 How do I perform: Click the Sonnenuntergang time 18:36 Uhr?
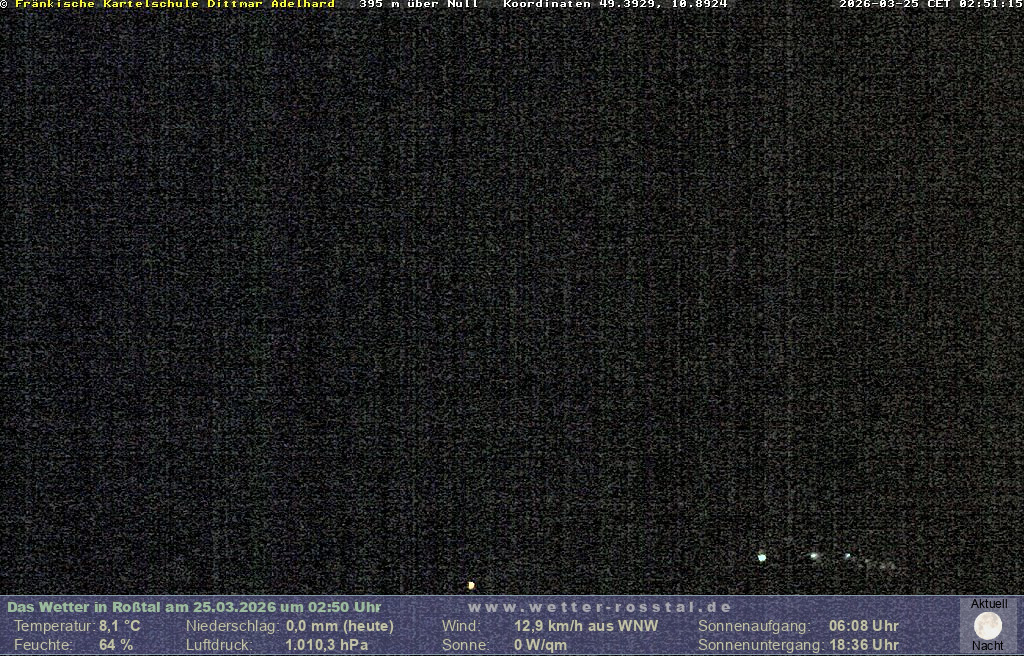863,645
